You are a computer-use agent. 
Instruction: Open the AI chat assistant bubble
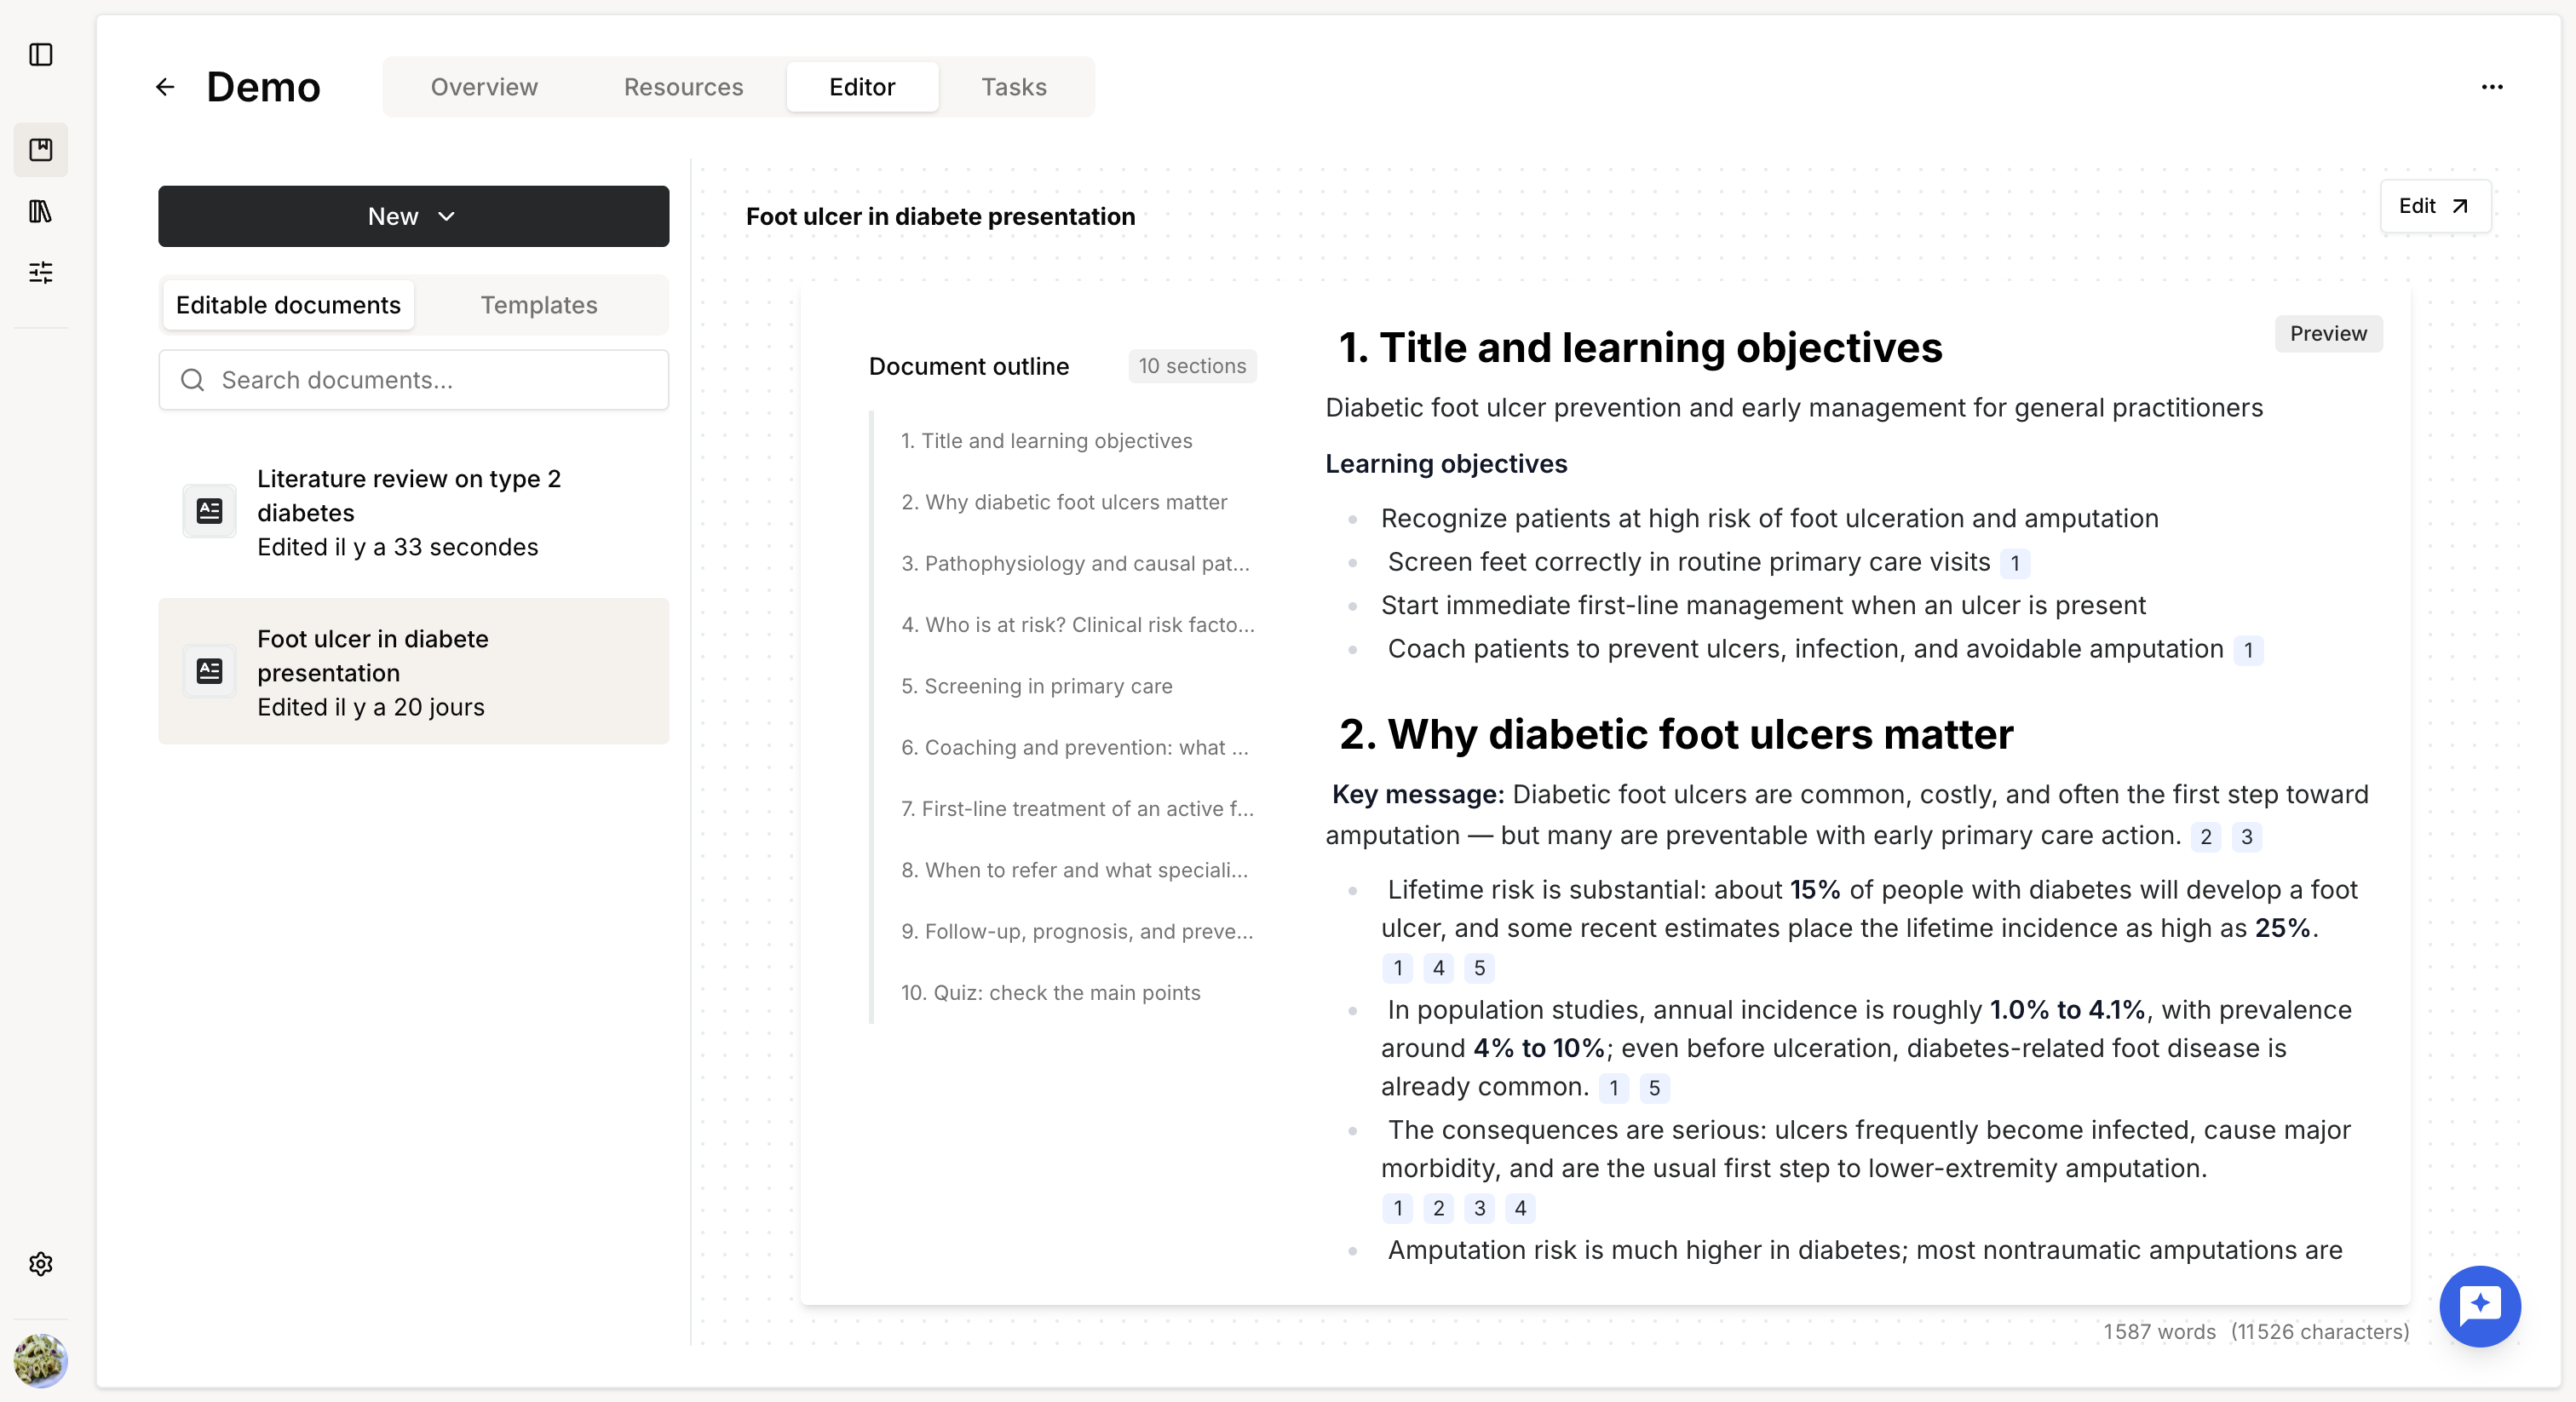(2480, 1305)
